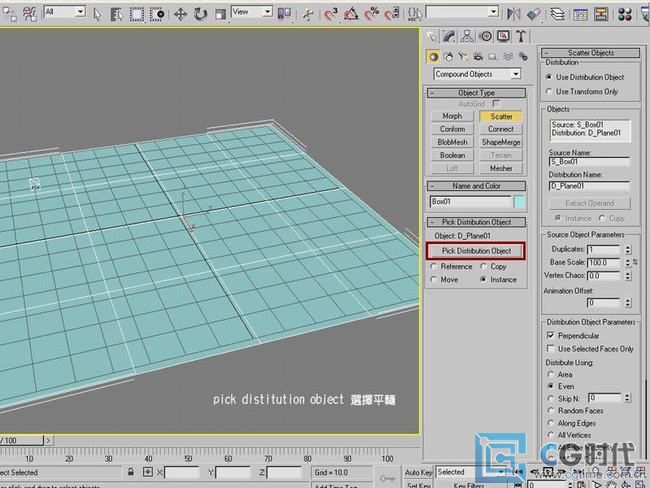The height and width of the screenshot is (488, 650).
Task: Open Select by Name tool
Action: (117, 15)
